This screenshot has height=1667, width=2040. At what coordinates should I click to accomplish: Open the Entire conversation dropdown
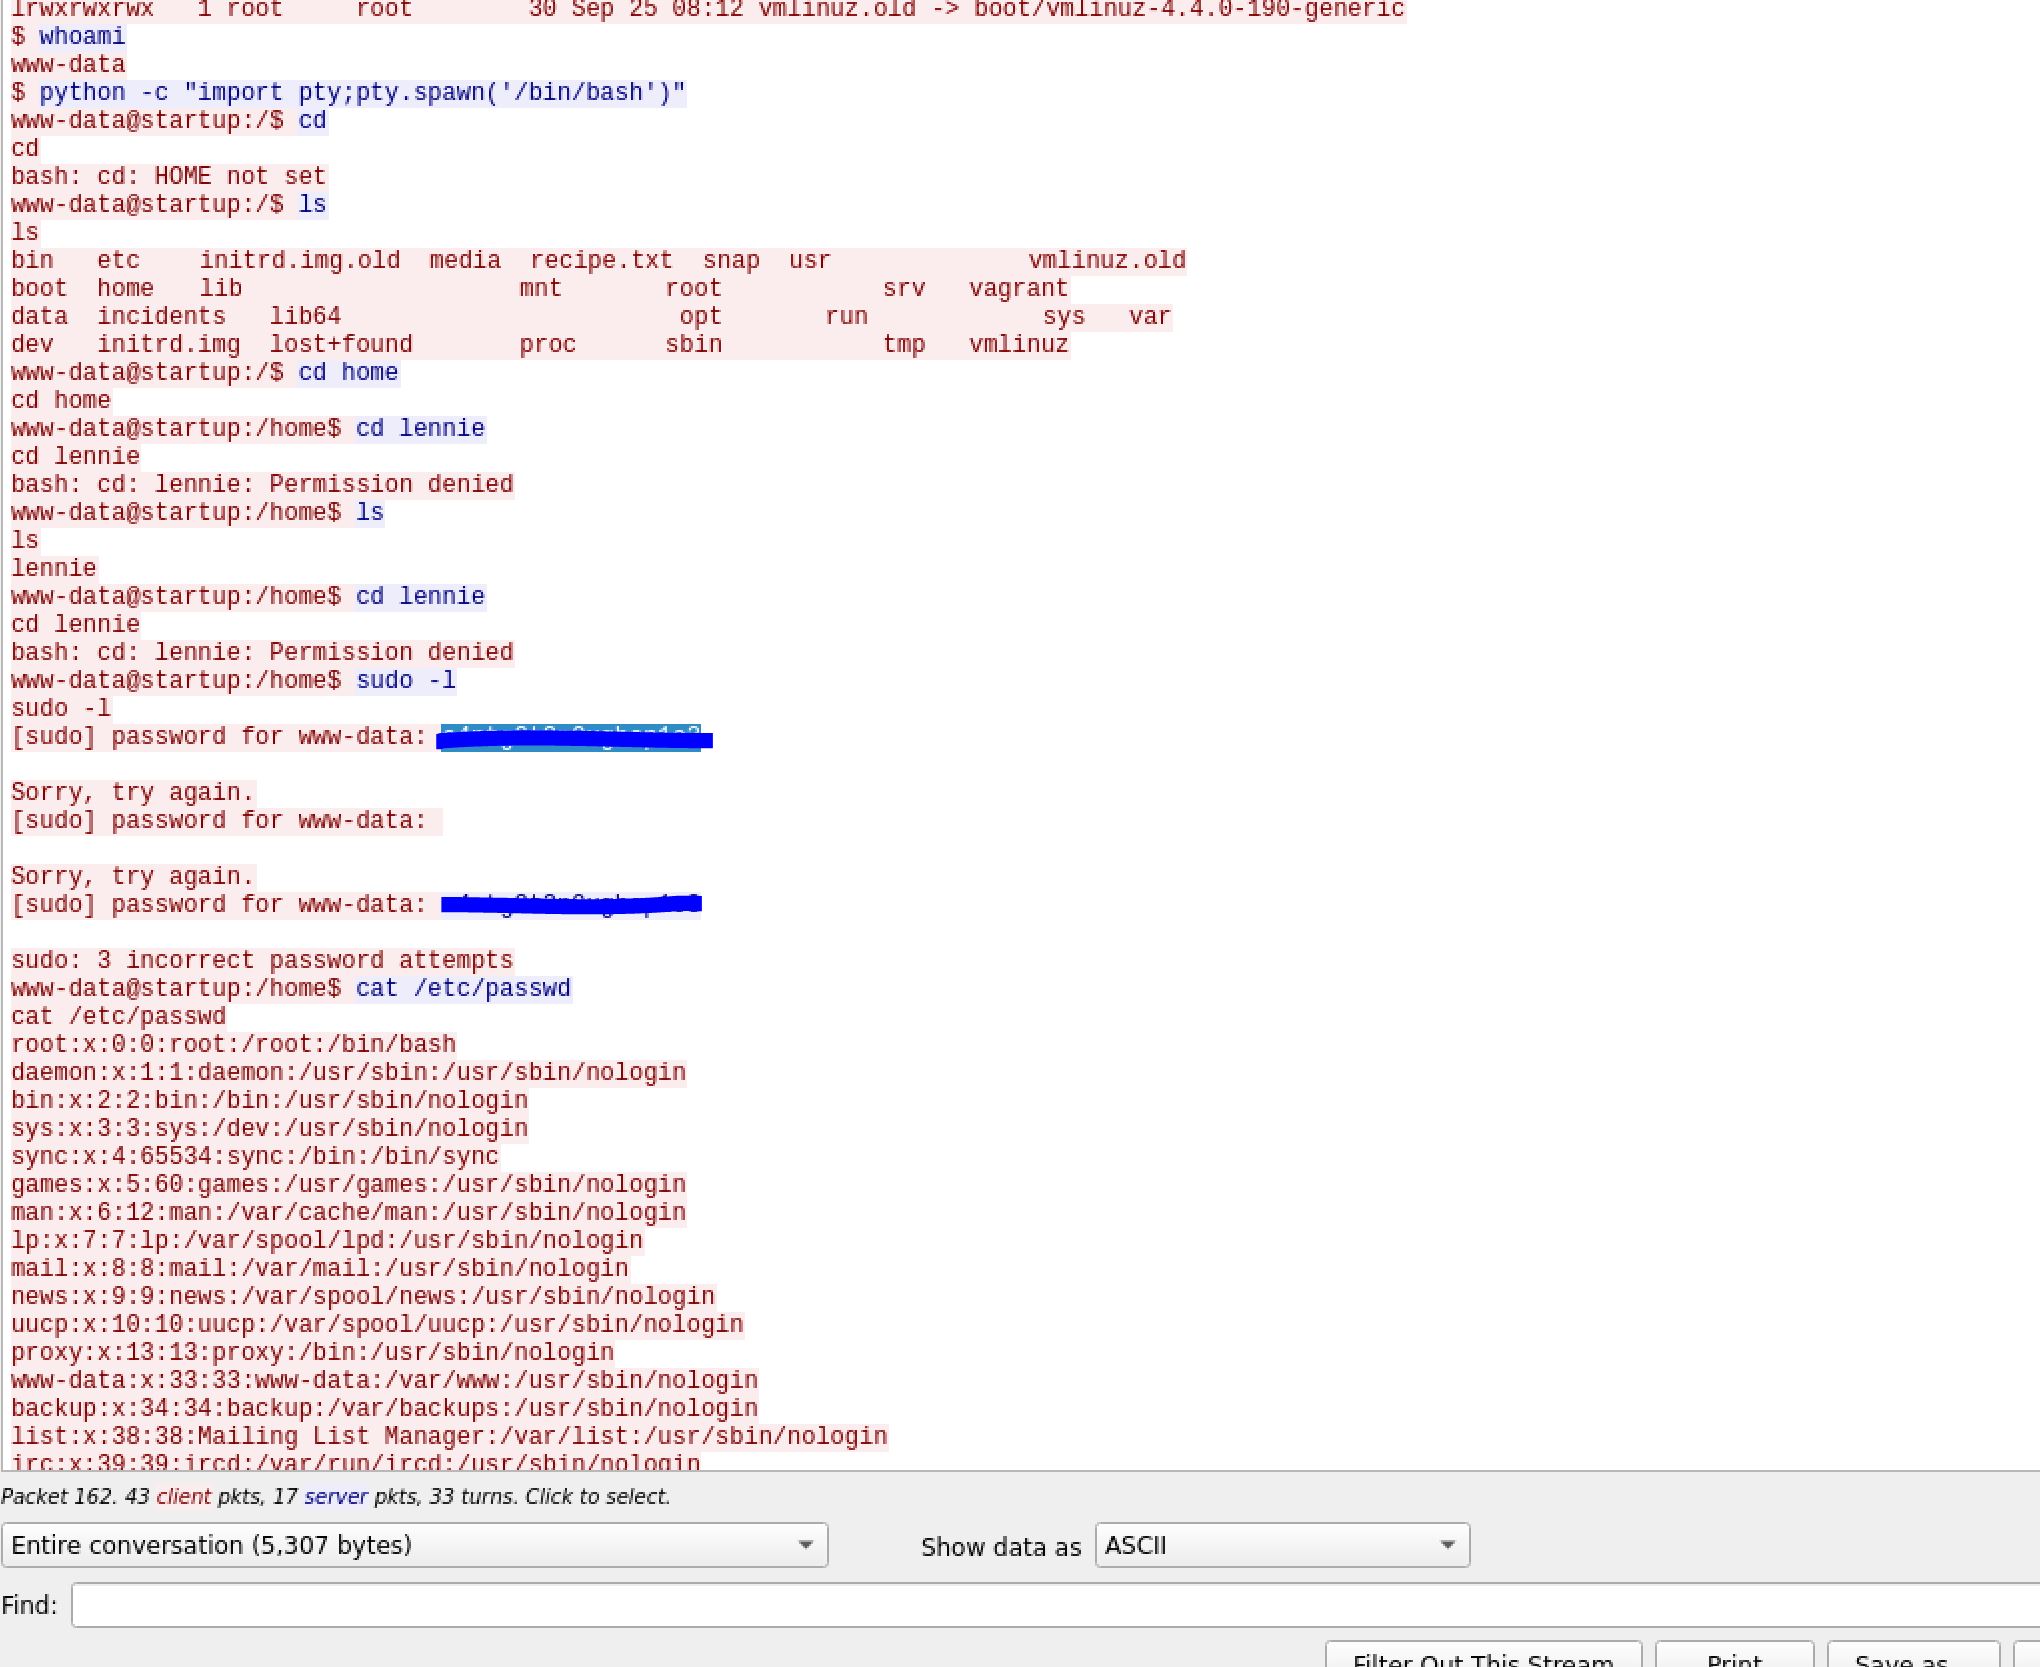coord(414,1545)
